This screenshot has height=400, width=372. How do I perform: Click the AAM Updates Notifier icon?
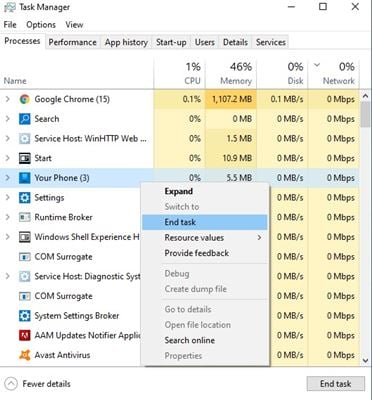pos(24,335)
